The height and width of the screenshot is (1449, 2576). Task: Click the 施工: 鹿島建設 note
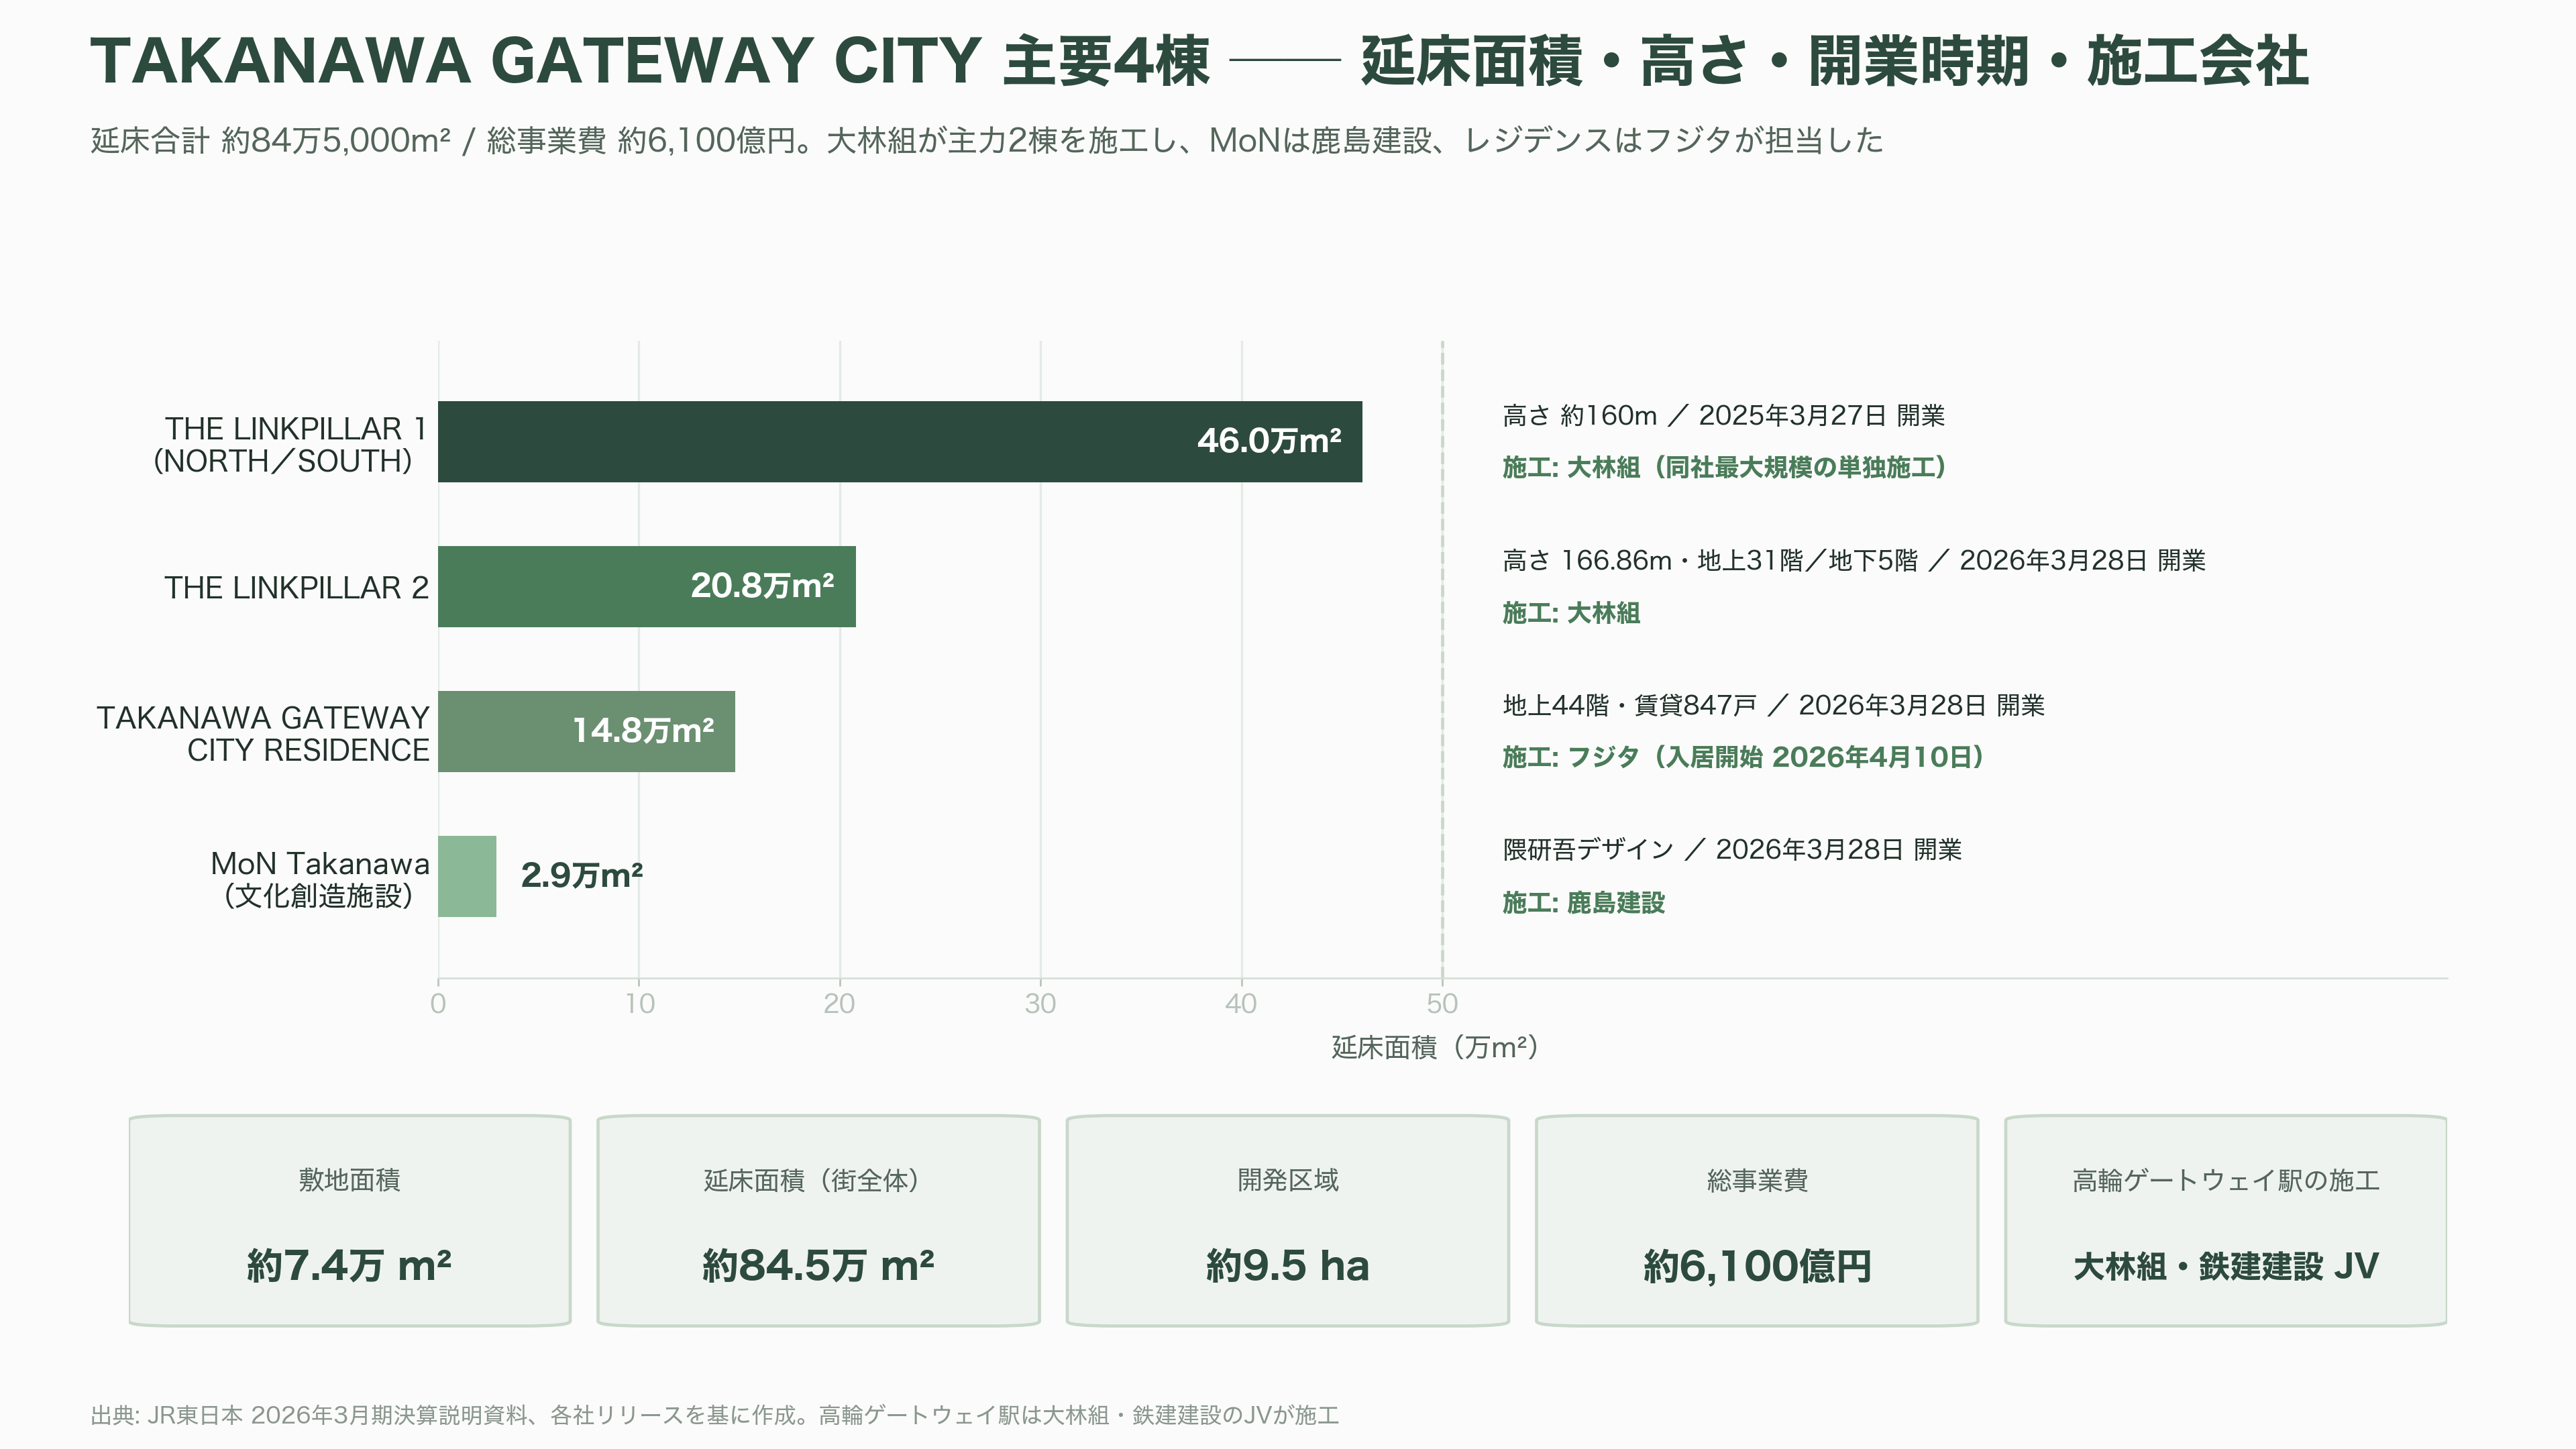tap(1584, 902)
